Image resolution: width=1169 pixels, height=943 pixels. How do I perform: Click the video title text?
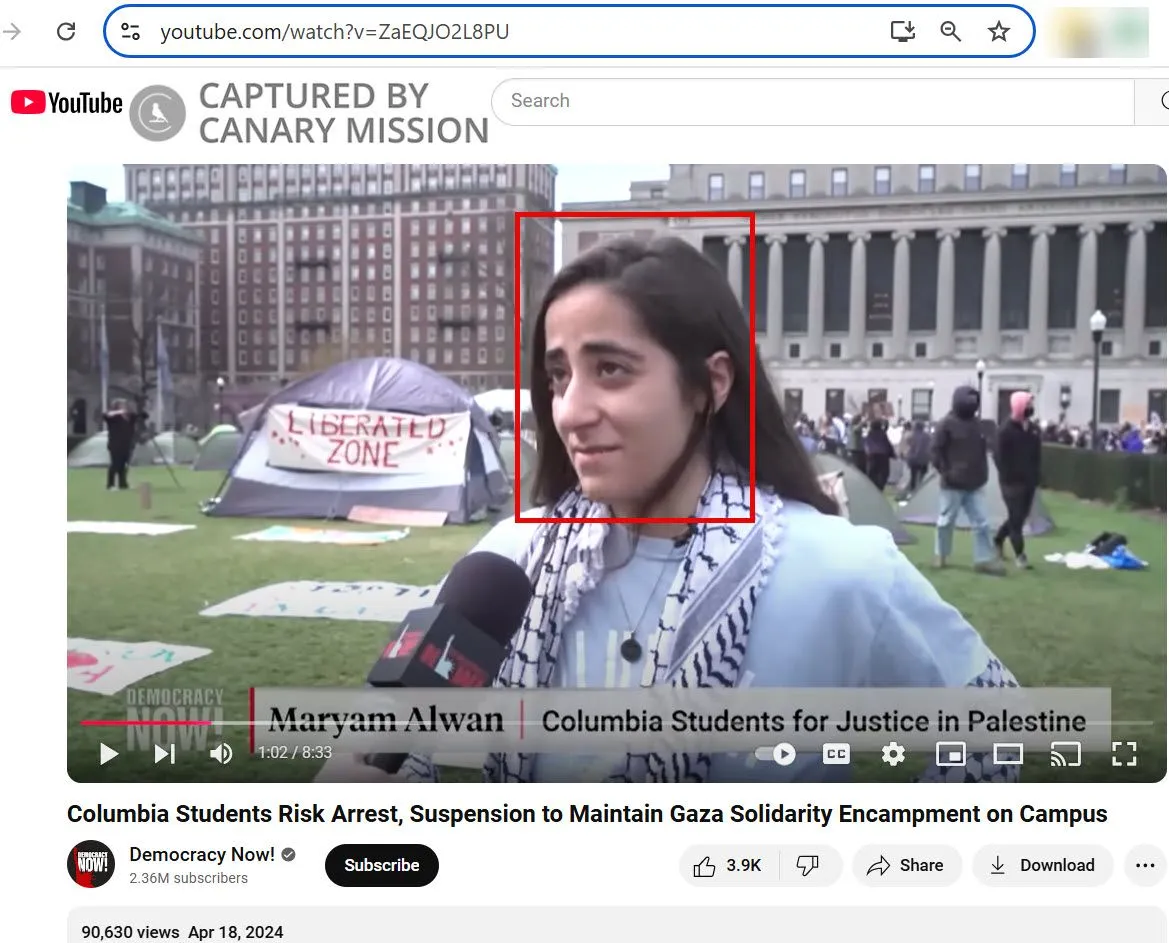587,813
